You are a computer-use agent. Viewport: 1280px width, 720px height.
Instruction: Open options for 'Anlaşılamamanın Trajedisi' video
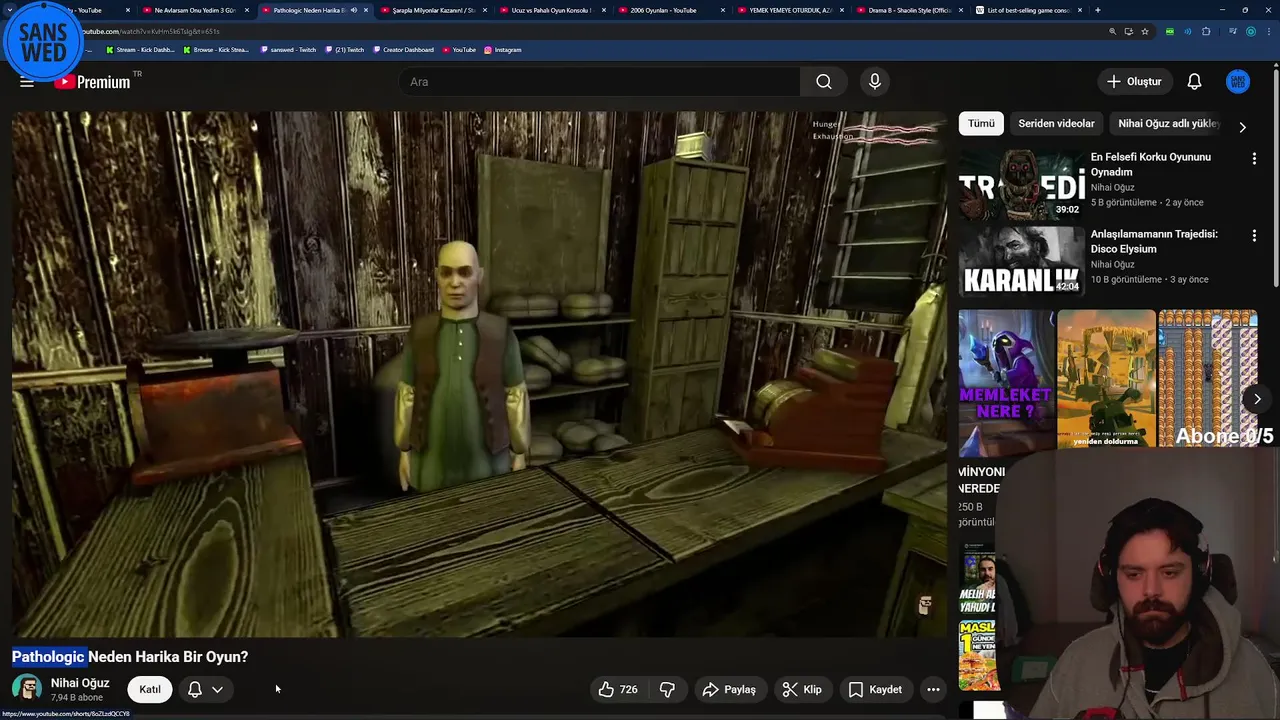1254,235
